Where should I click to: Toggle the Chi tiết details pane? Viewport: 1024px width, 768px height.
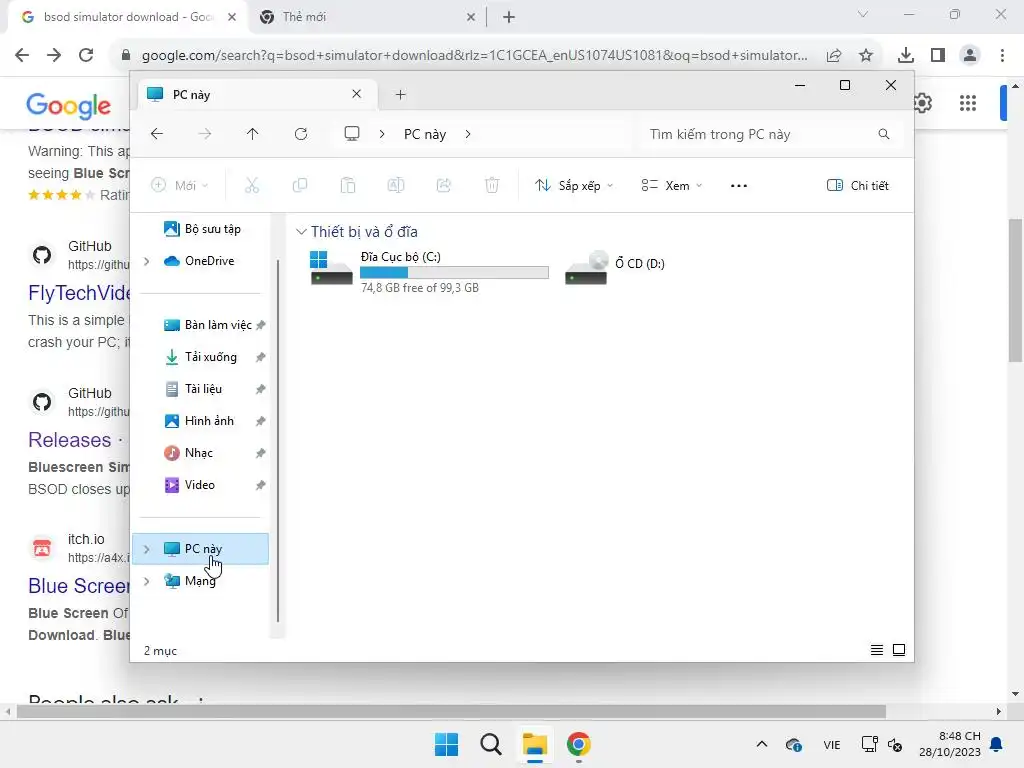[857, 185]
